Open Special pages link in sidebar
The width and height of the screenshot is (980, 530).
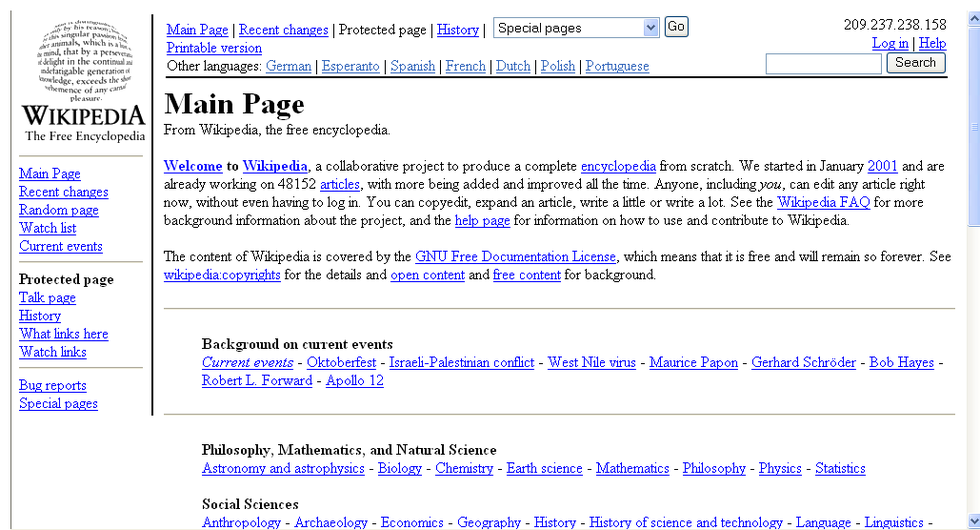(x=58, y=403)
